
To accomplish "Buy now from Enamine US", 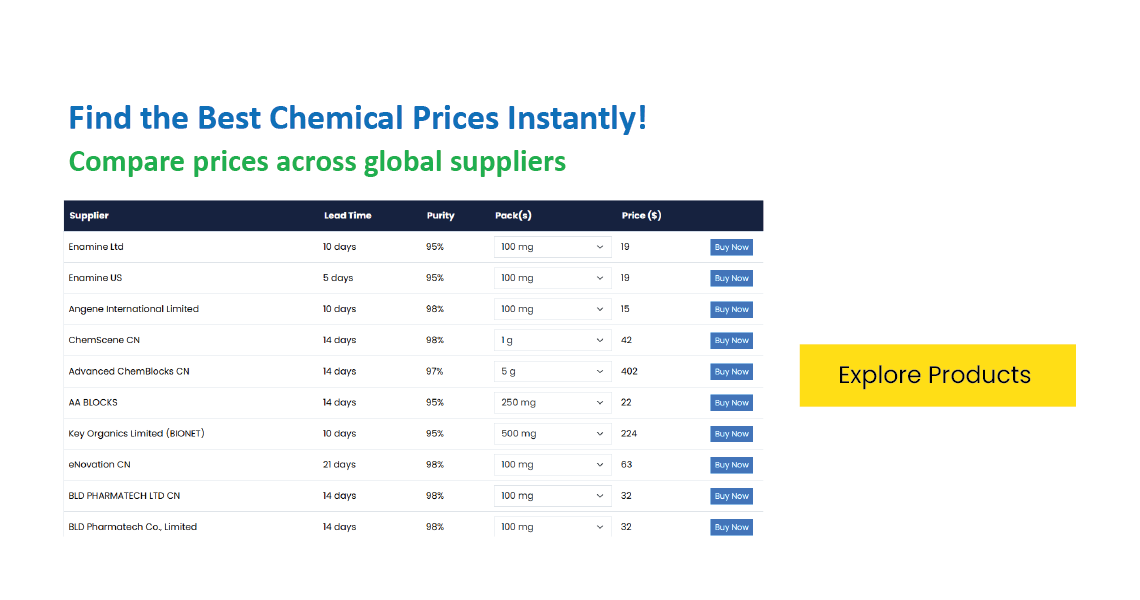I will 731,279.
